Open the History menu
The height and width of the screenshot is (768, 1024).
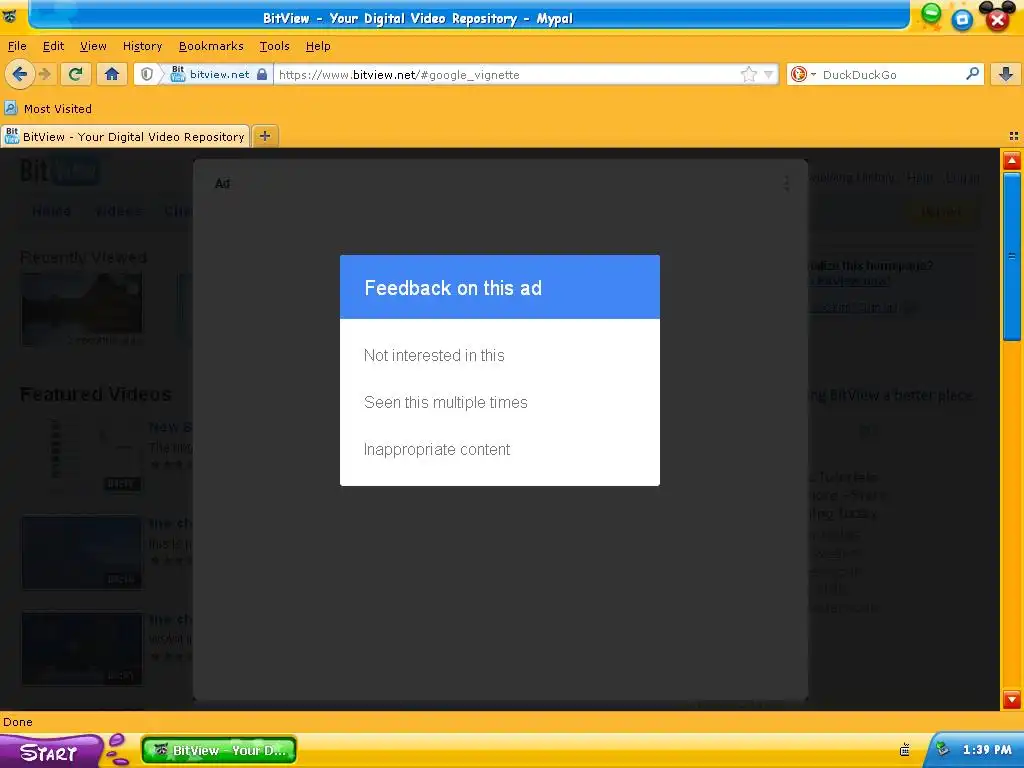142,46
